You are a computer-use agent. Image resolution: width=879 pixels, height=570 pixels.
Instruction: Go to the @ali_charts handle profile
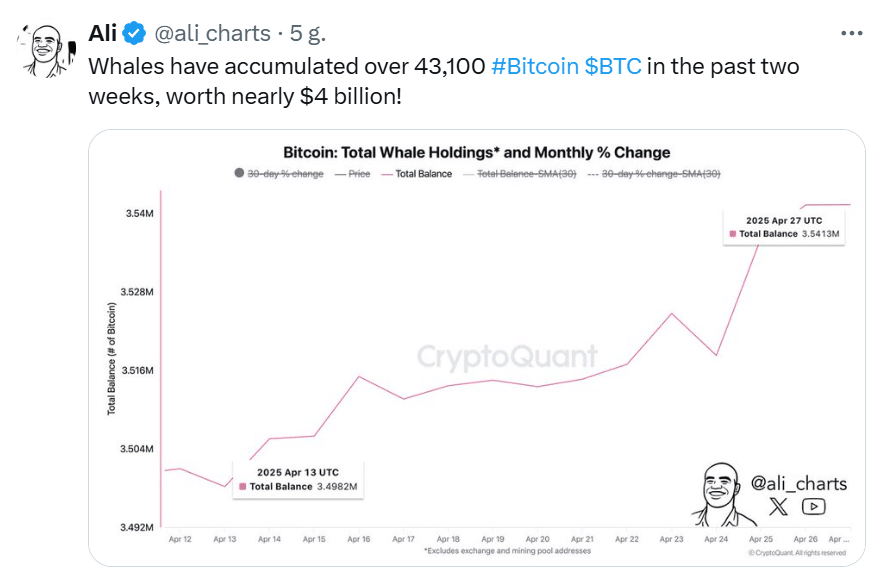(211, 33)
